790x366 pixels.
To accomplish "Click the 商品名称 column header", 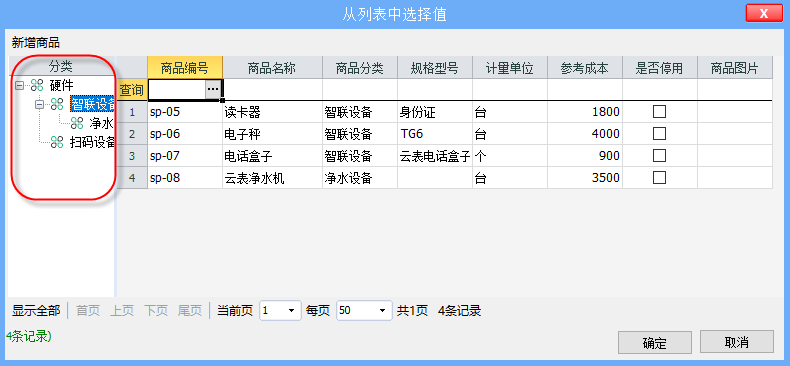I will (x=272, y=68).
